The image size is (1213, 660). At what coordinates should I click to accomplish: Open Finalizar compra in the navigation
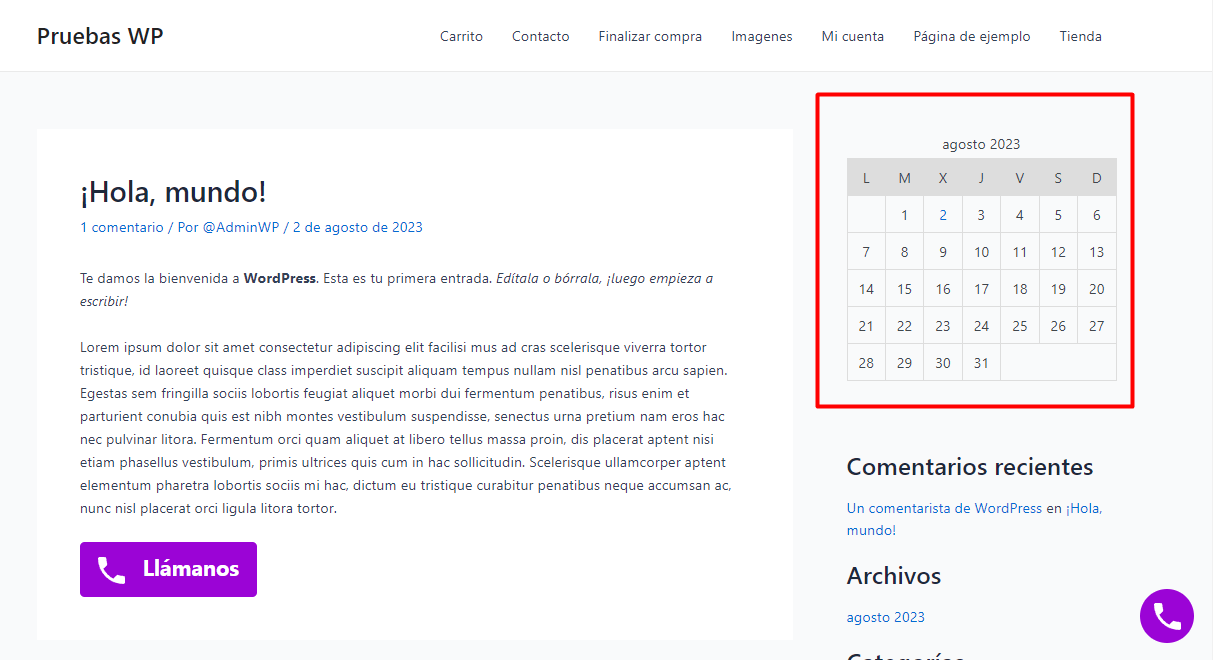(x=650, y=36)
